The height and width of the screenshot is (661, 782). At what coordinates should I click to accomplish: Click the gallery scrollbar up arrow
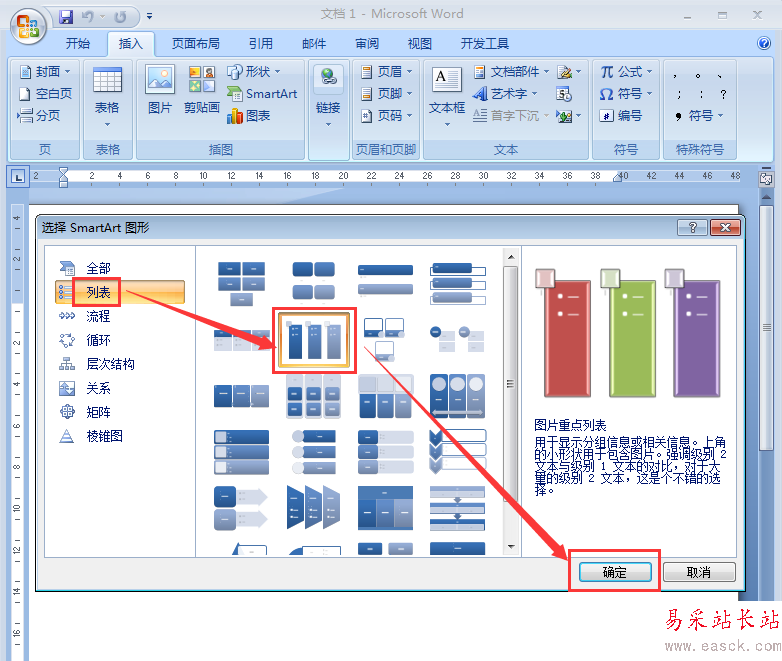point(511,257)
